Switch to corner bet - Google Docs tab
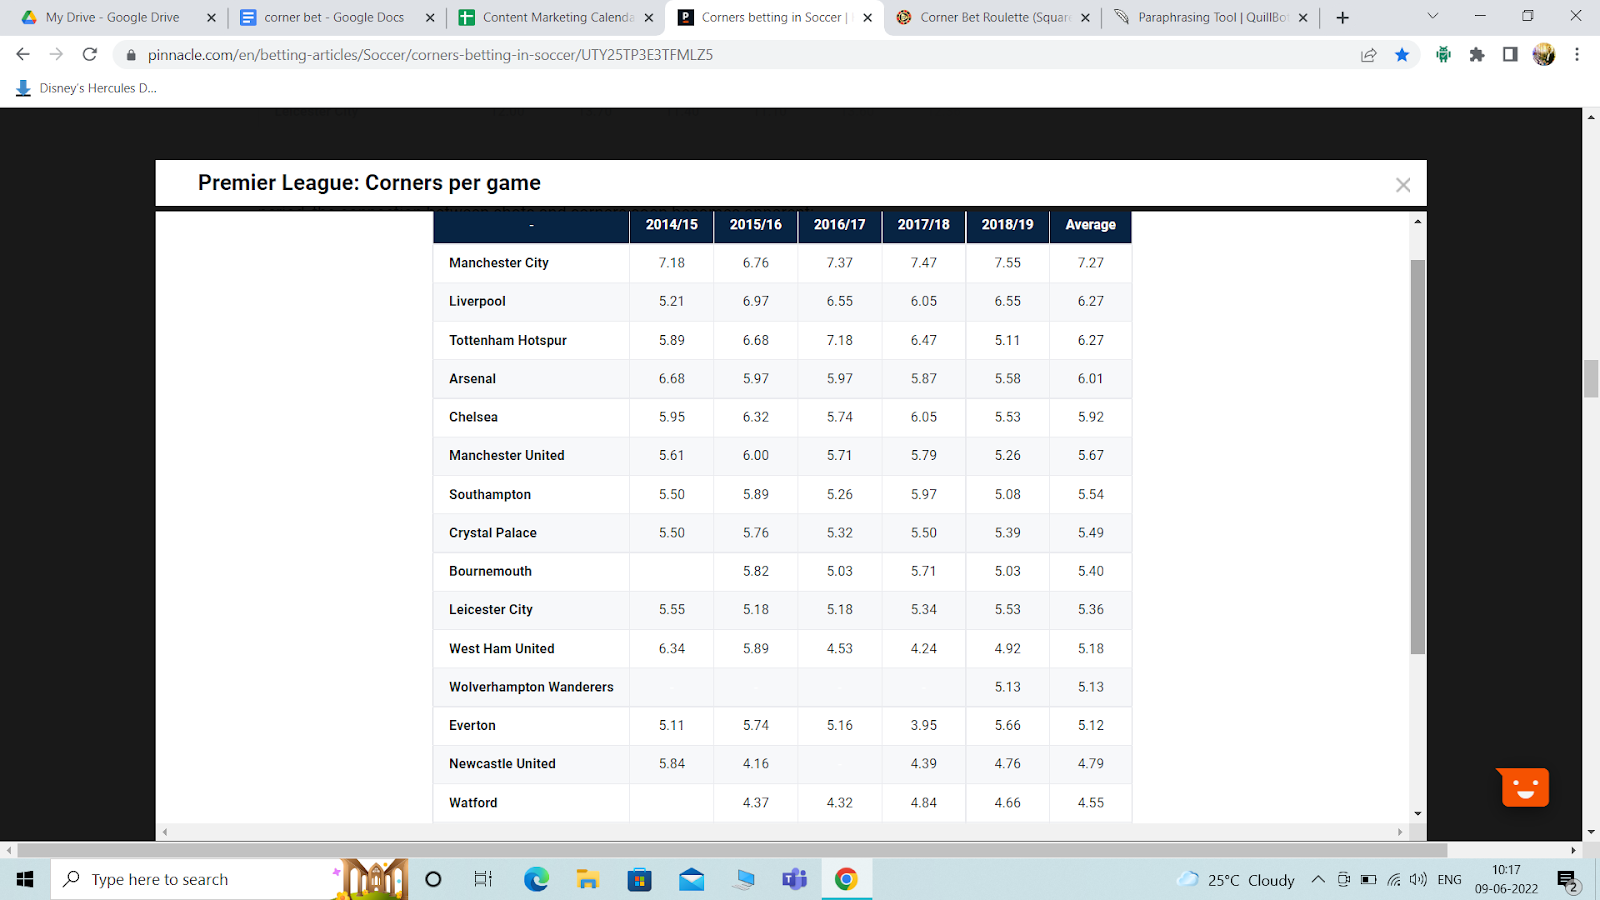 coord(334,17)
